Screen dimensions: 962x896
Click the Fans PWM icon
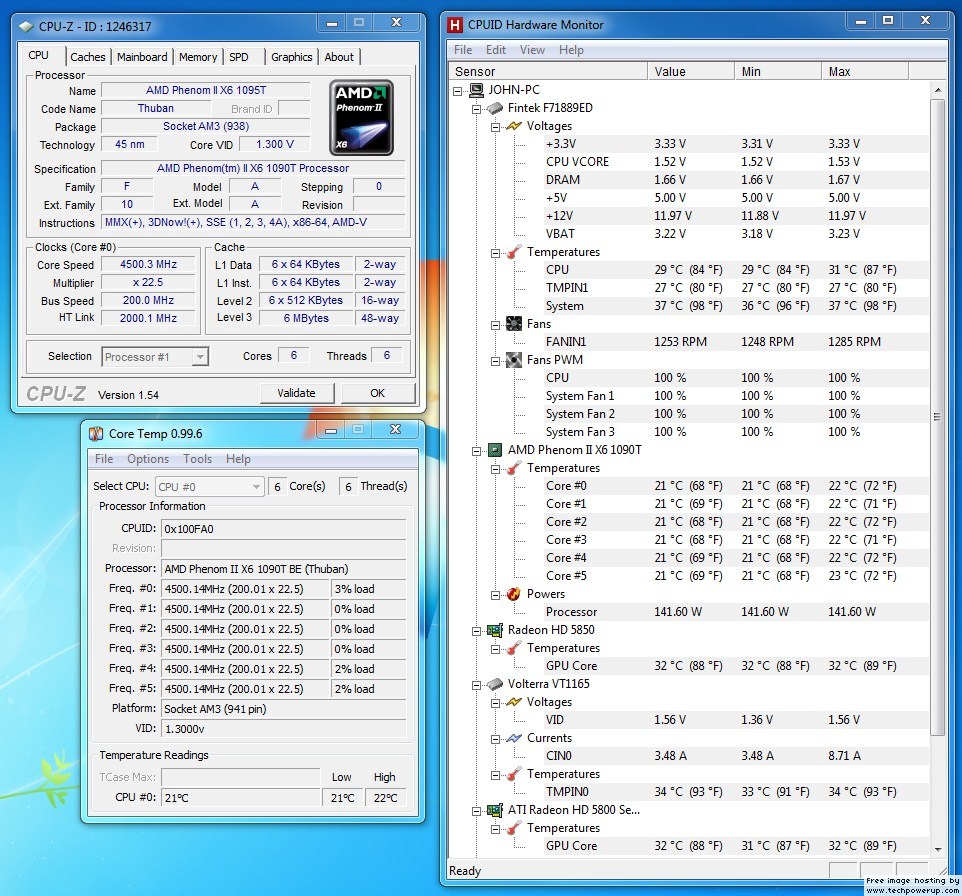(x=514, y=360)
